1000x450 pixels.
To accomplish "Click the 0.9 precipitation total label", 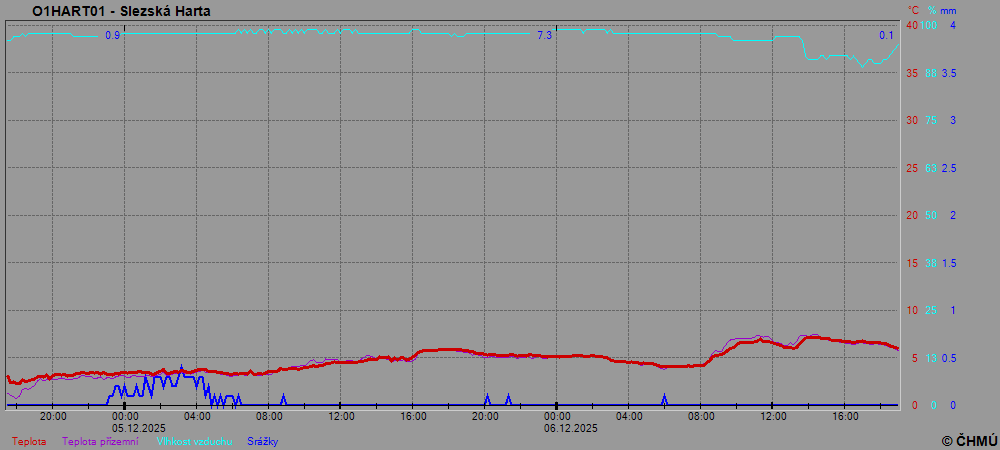I will click(112, 36).
